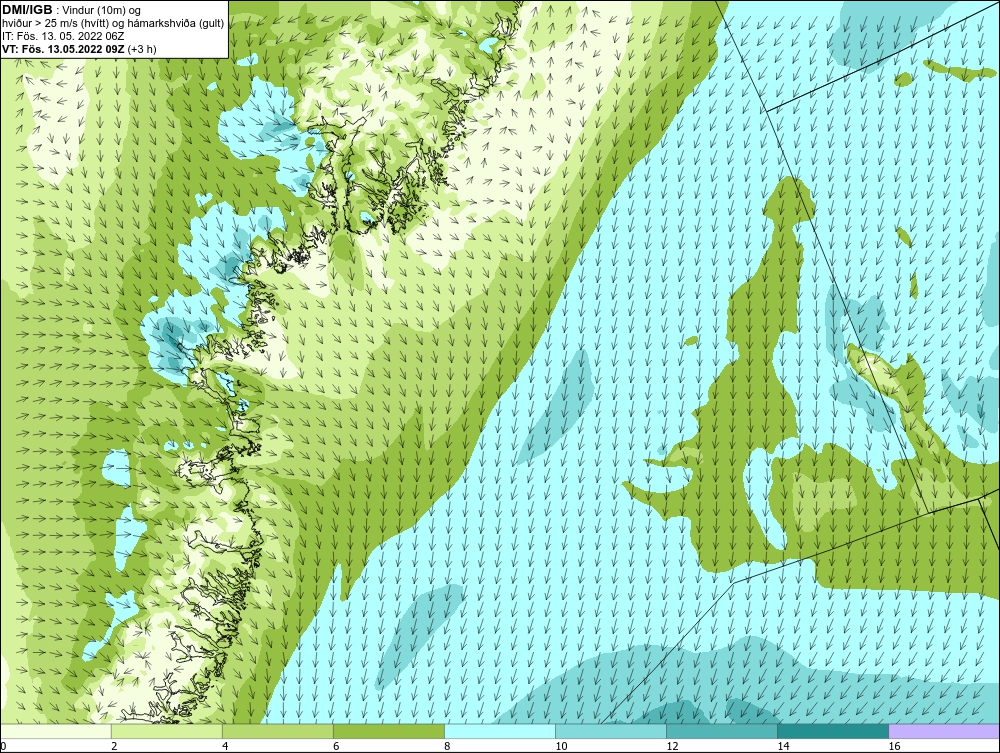Click the legend tick label '6'
This screenshot has width=1000, height=753.
[336, 747]
